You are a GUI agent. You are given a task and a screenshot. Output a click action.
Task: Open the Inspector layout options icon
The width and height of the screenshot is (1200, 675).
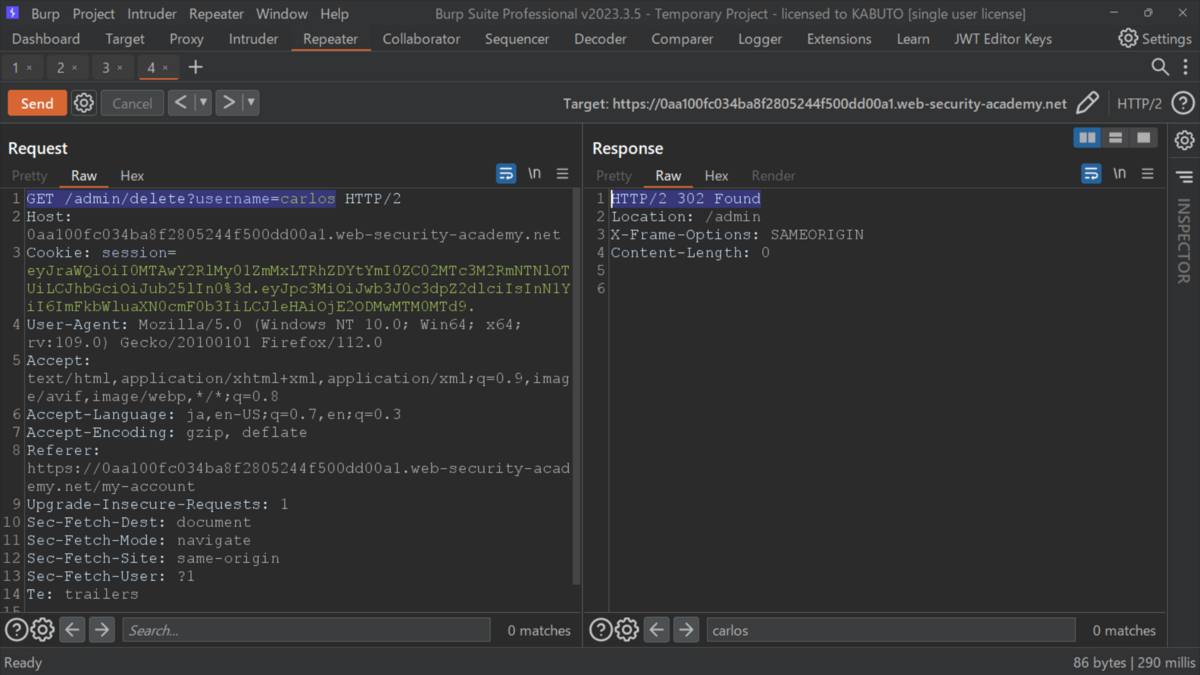click(x=1184, y=177)
